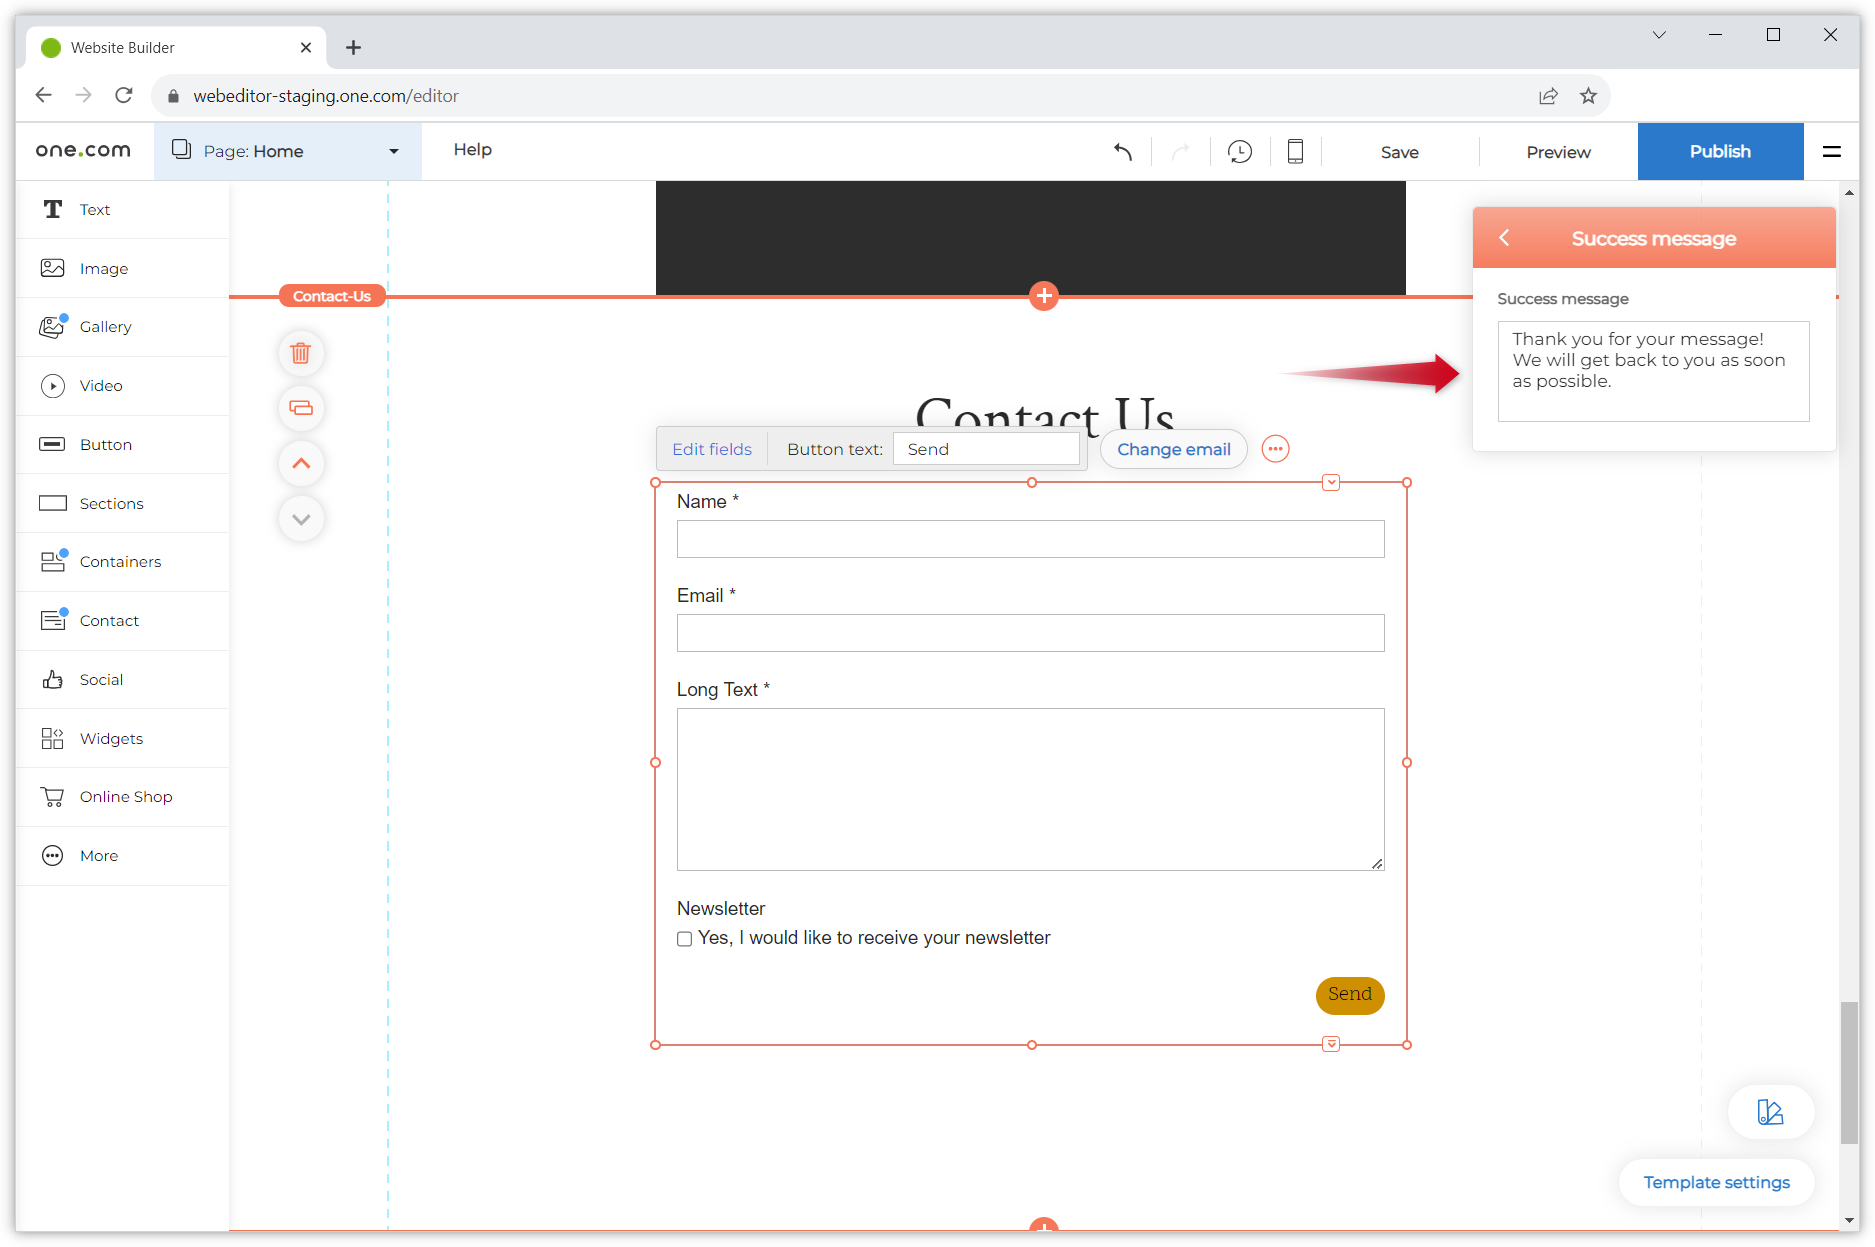The width and height of the screenshot is (1875, 1247).
Task: Click the Button text input field
Action: pos(986,449)
